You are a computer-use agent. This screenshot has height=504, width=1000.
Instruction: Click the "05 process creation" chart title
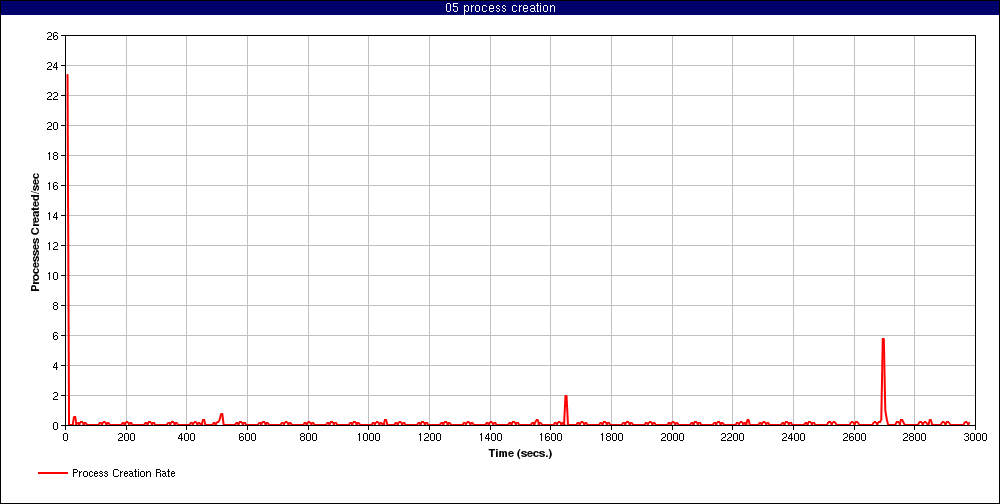tap(500, 8)
